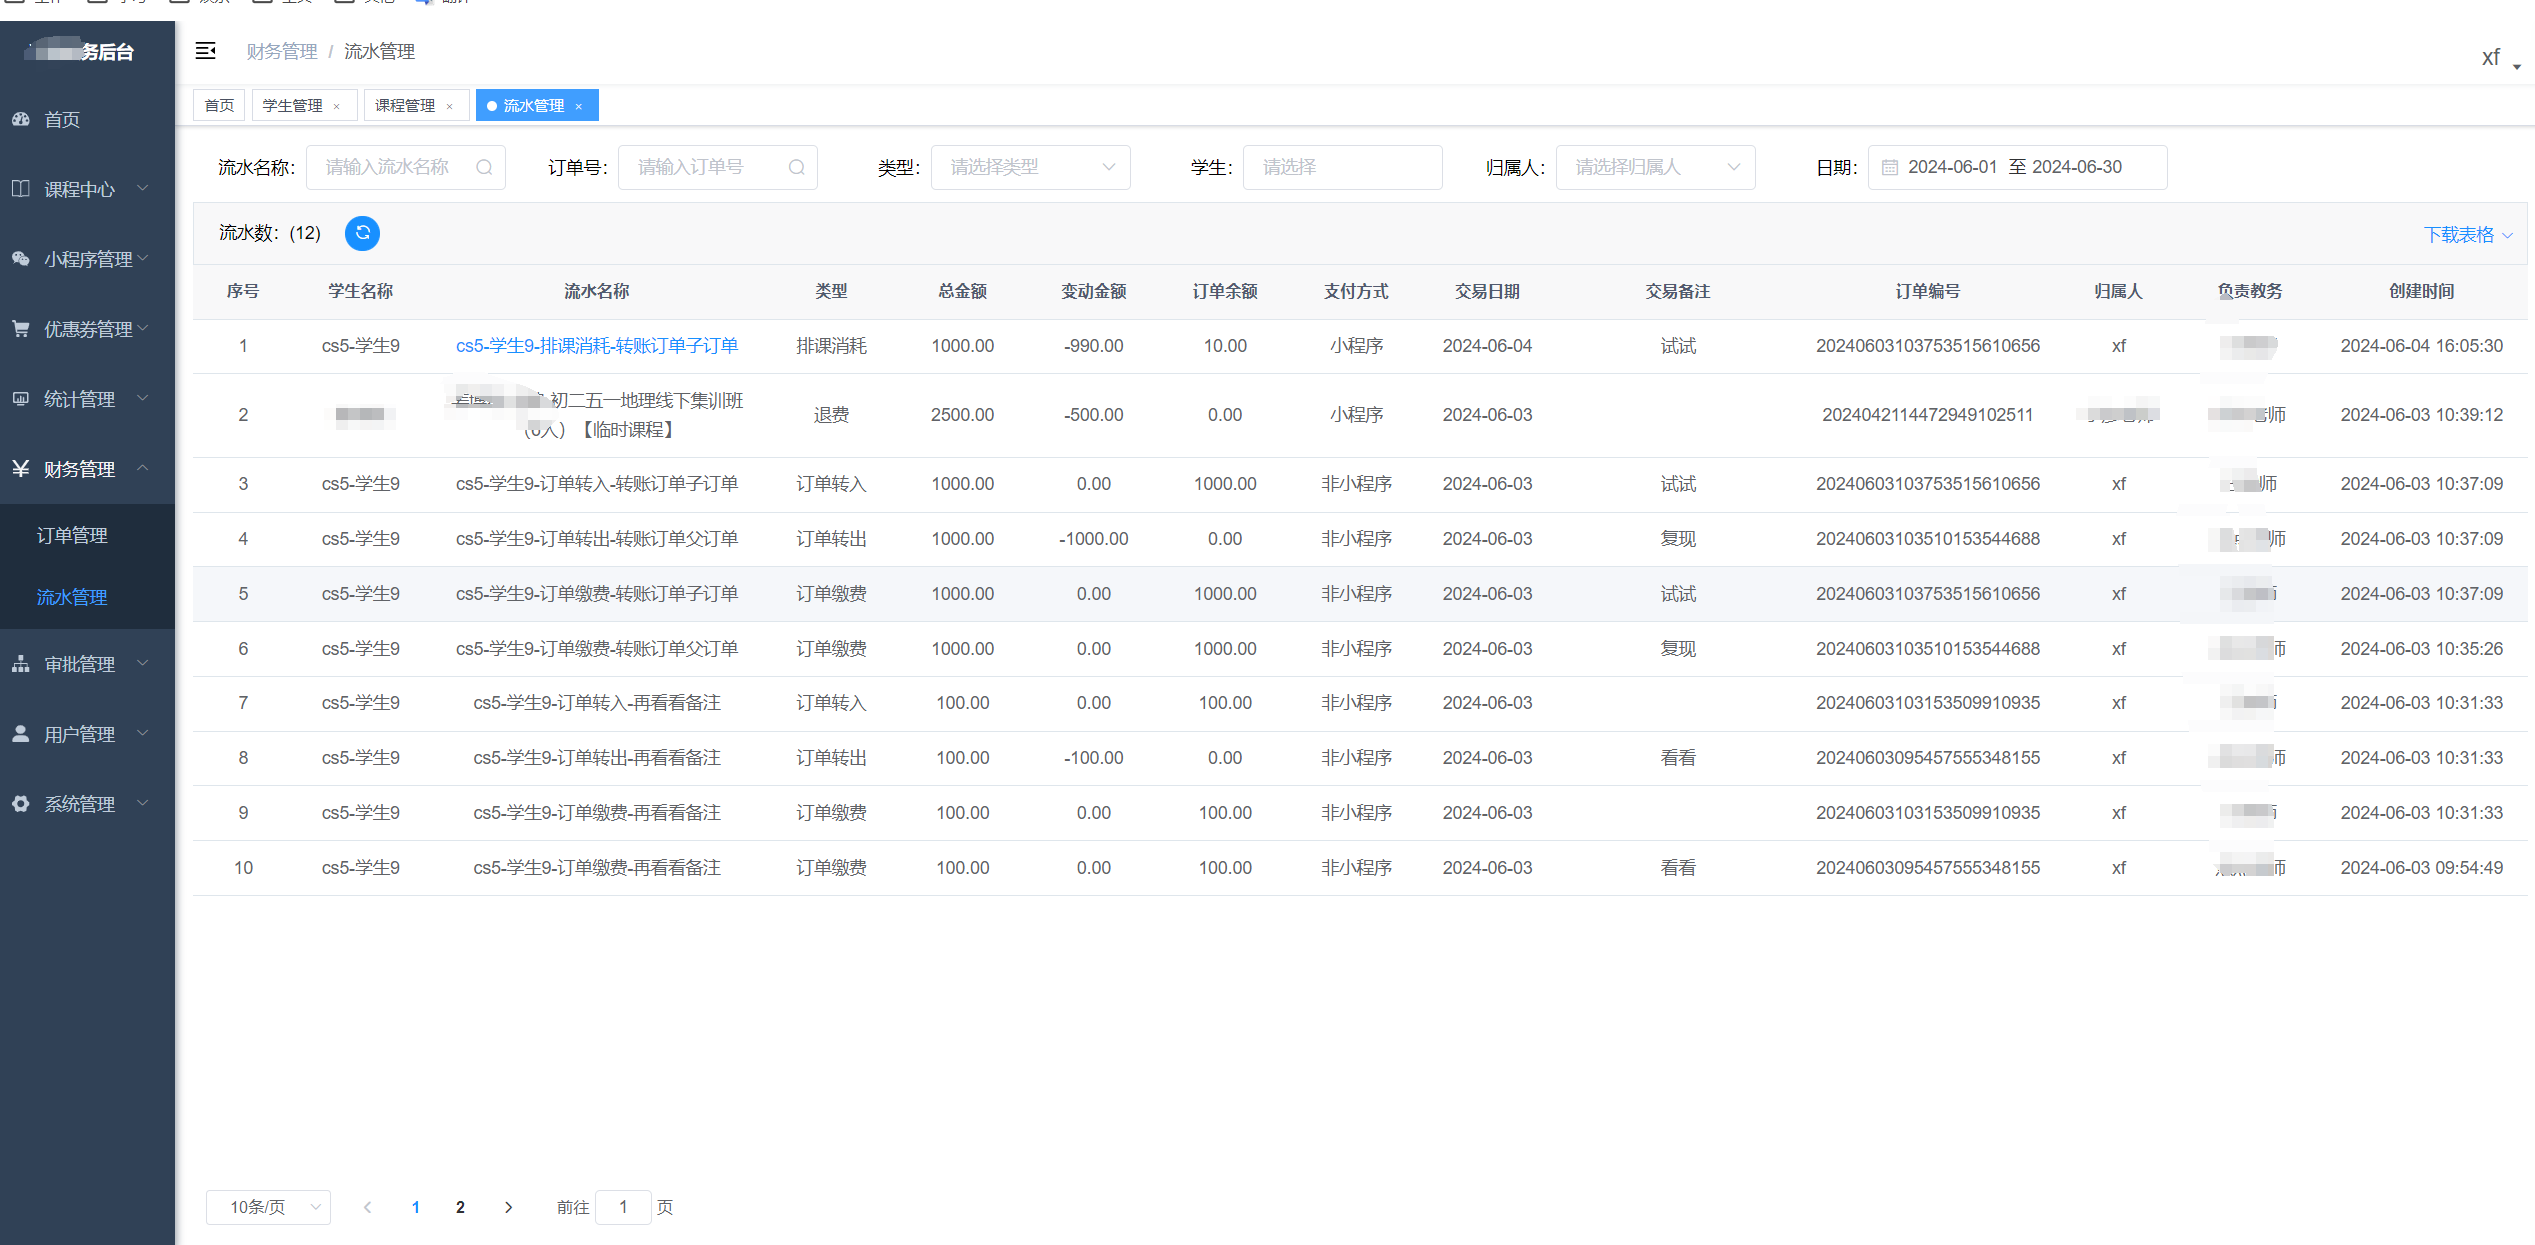Open the 10条/页 page size dropdown
Screen dimensions: 2535x1245
[268, 1207]
